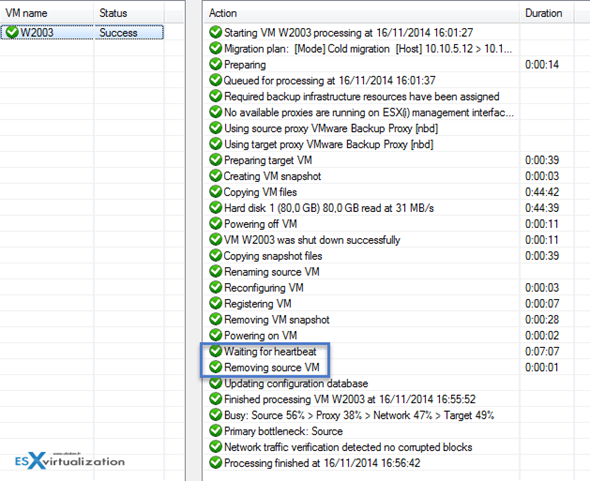Select the 'Preparing target VM' entry text
The image size is (590, 481).
268,160
